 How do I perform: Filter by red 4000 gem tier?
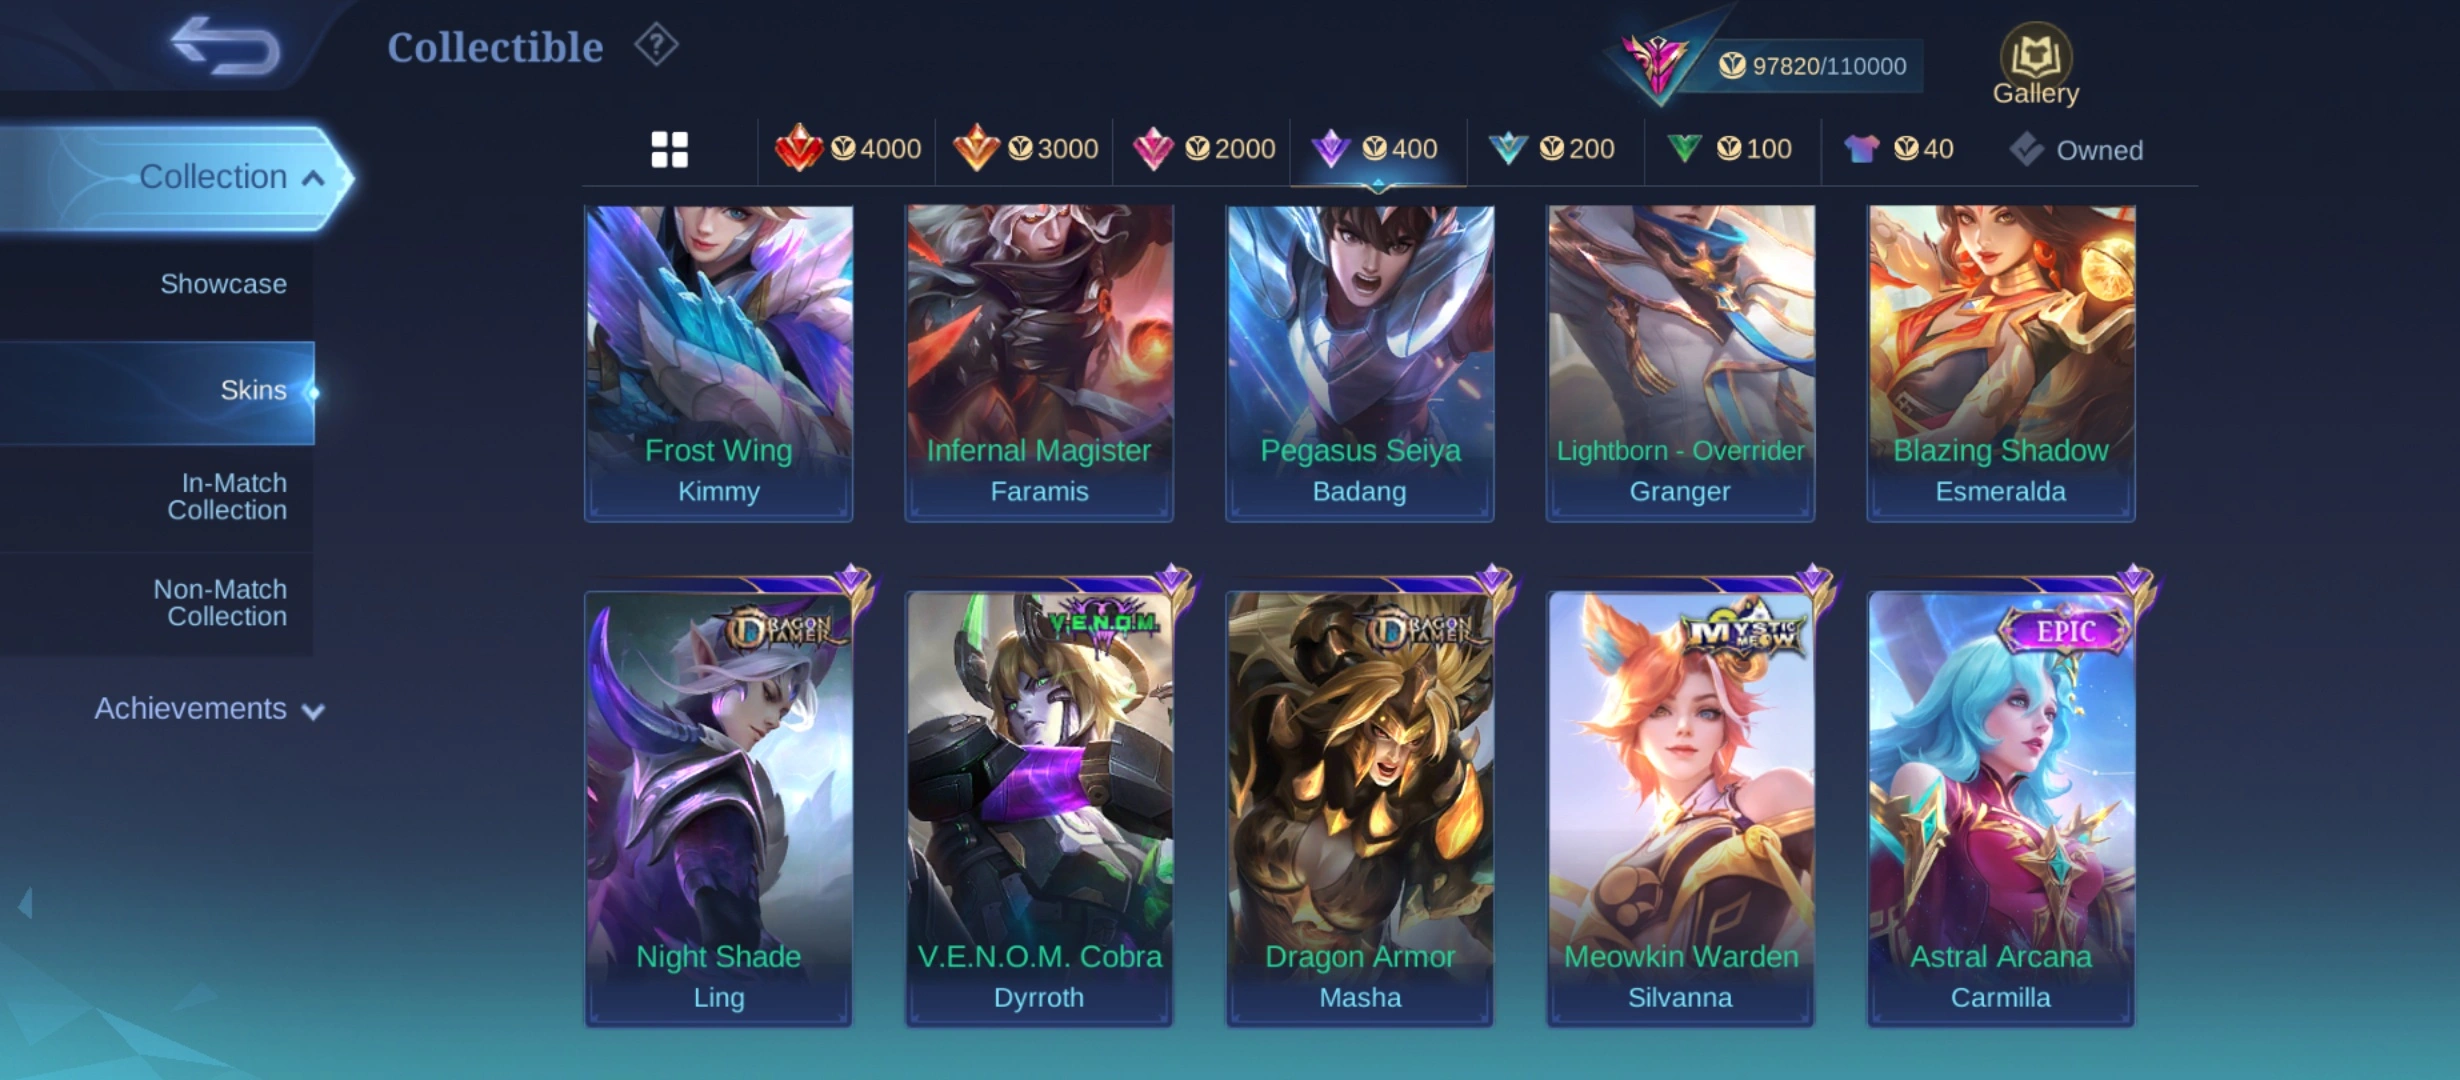pyautogui.click(x=847, y=149)
